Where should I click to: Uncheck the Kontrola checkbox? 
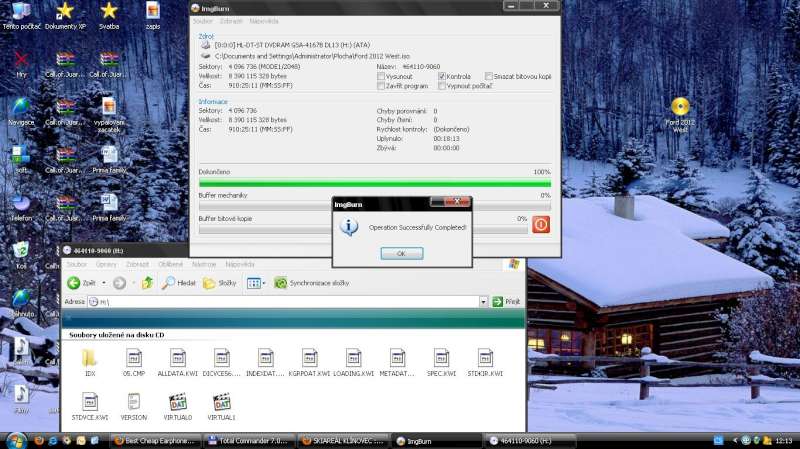[442, 76]
